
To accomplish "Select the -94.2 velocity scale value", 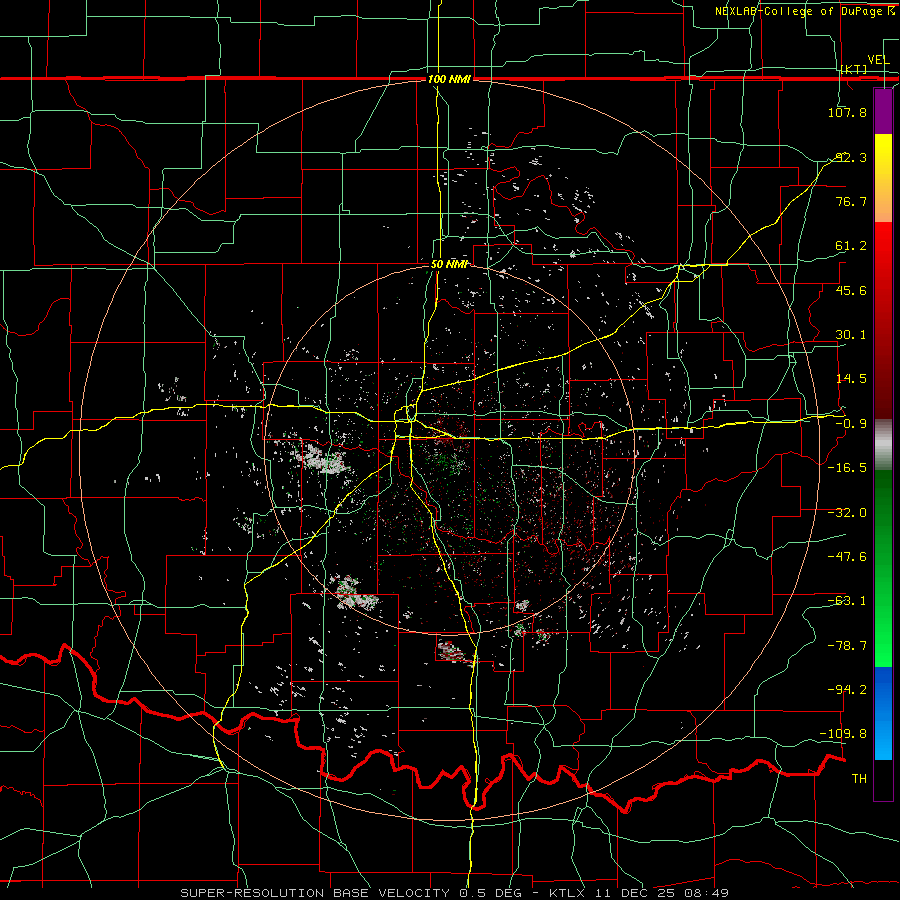I will pos(847,689).
